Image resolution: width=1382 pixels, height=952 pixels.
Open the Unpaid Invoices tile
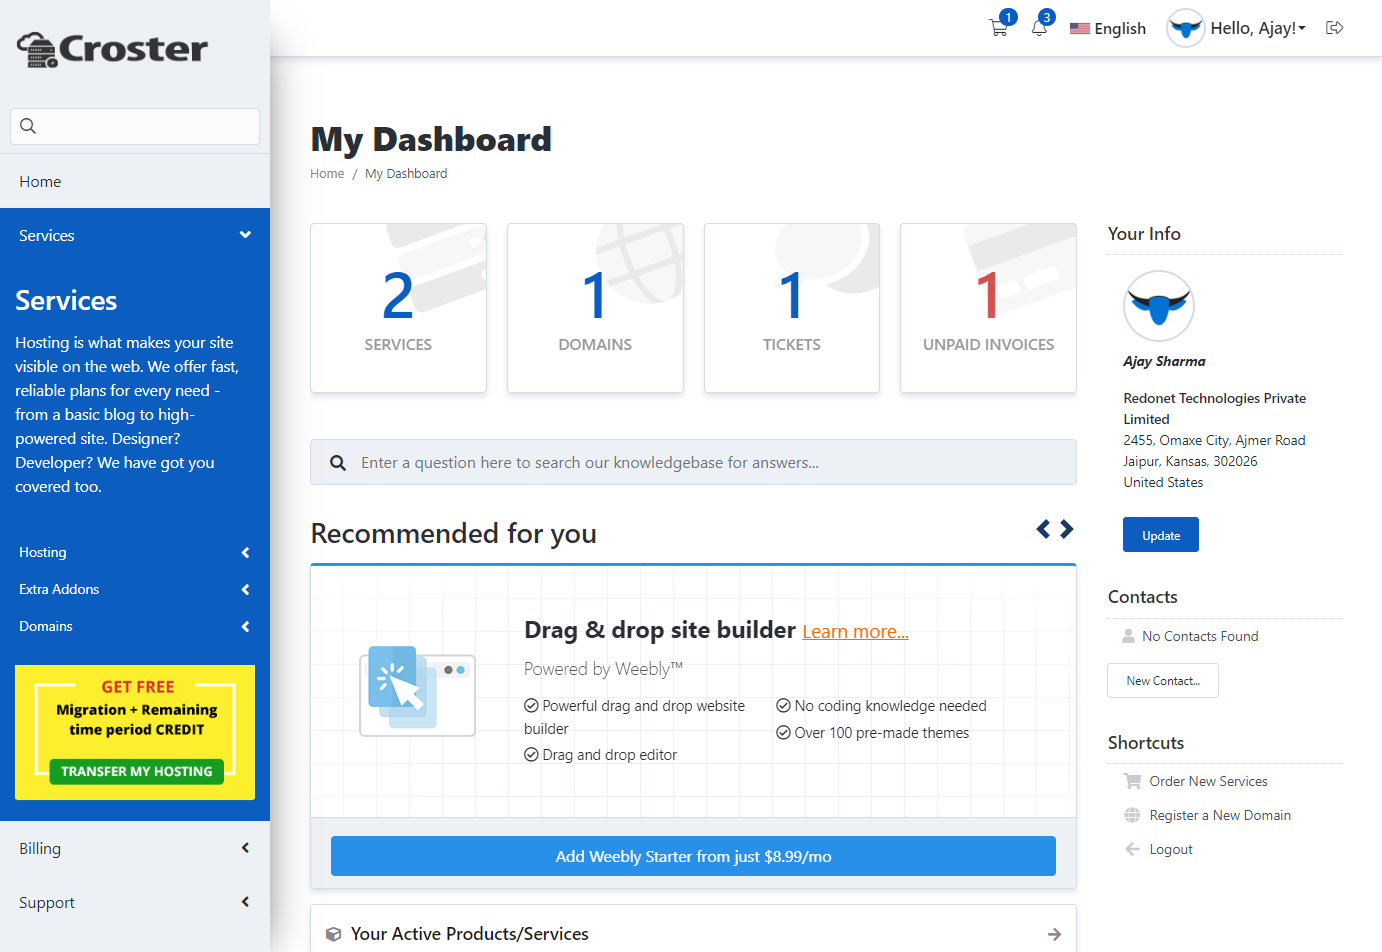(988, 308)
